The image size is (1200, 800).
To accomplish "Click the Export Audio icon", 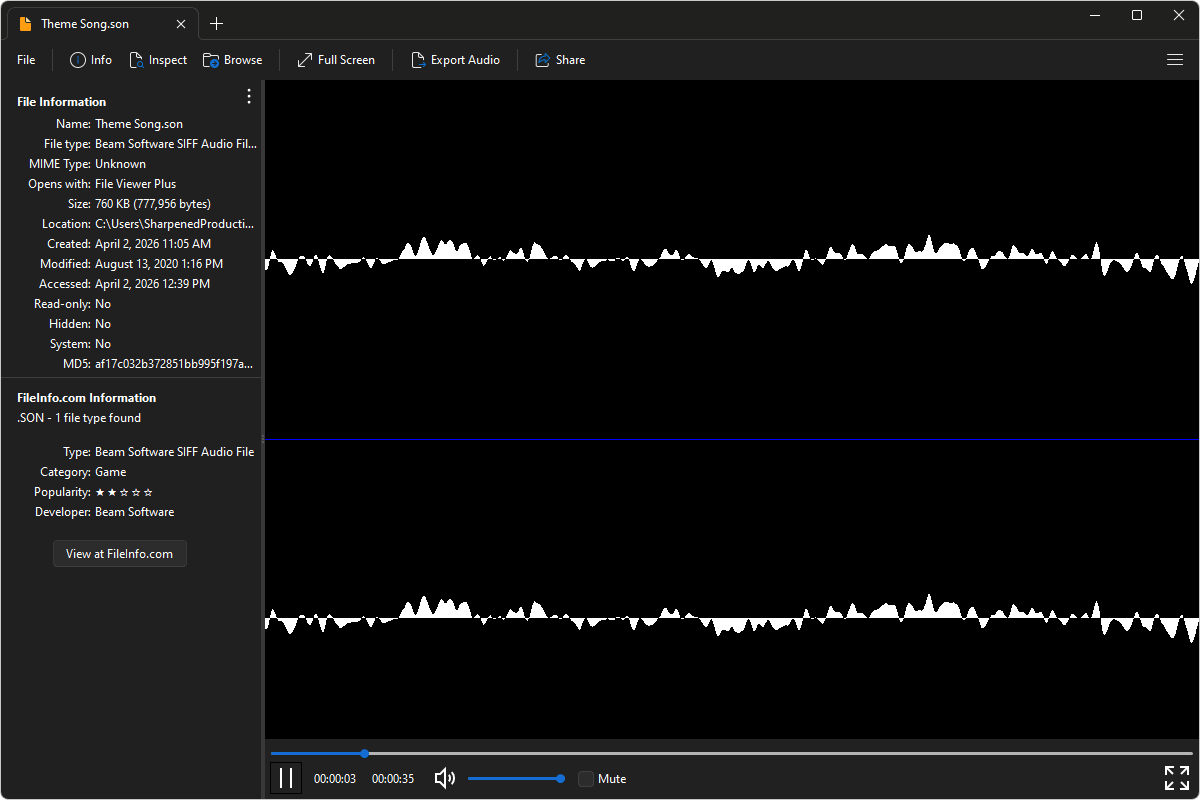I will 419,60.
